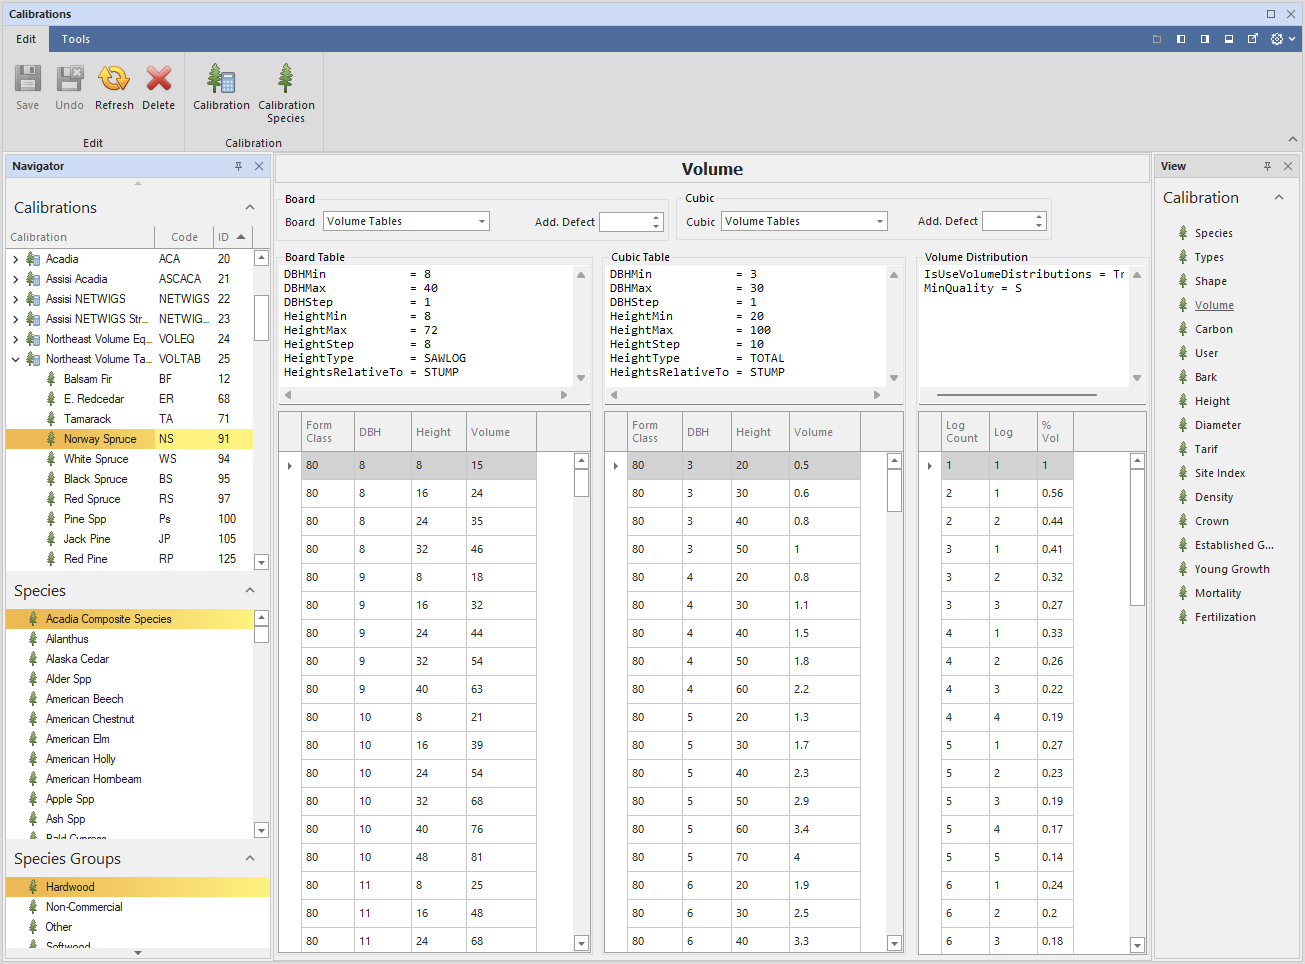The image size is (1305, 964).
Task: Click the Fertilization view tree icon
Action: [1183, 617]
